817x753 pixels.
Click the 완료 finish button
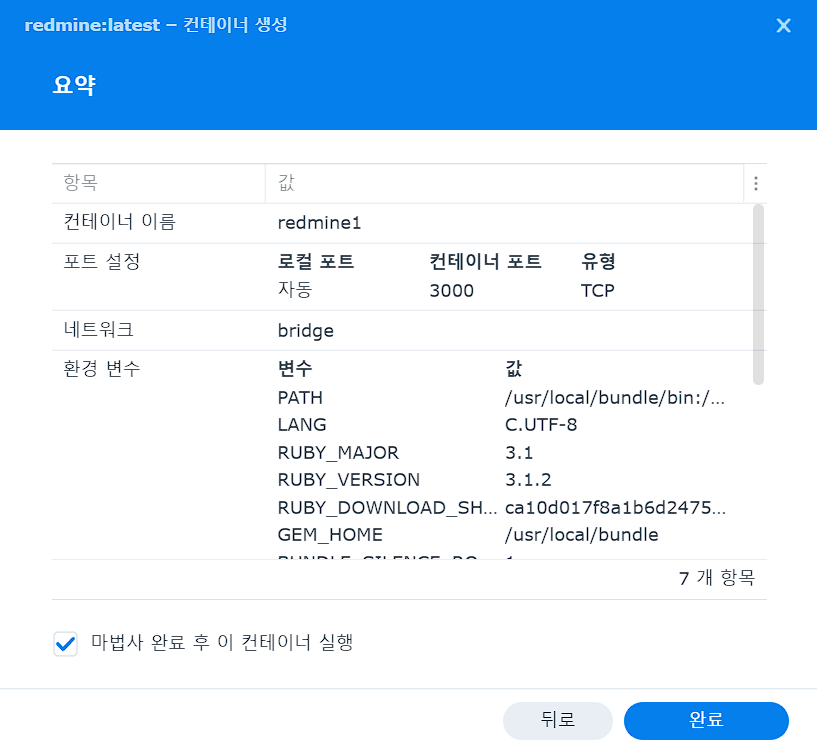pyautogui.click(x=706, y=721)
